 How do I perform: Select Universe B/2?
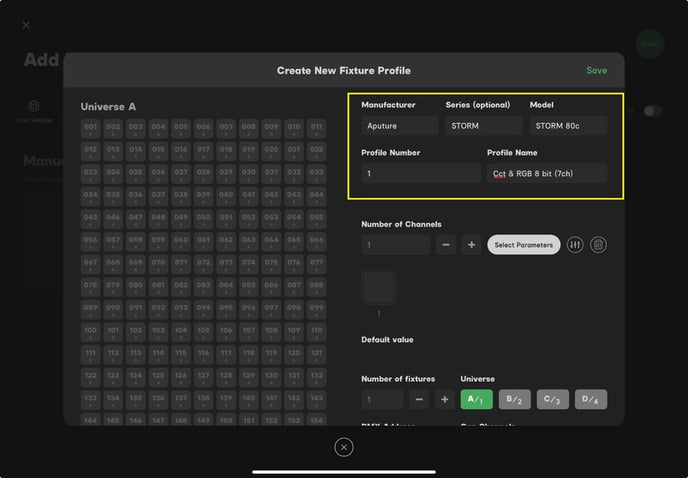click(x=515, y=399)
